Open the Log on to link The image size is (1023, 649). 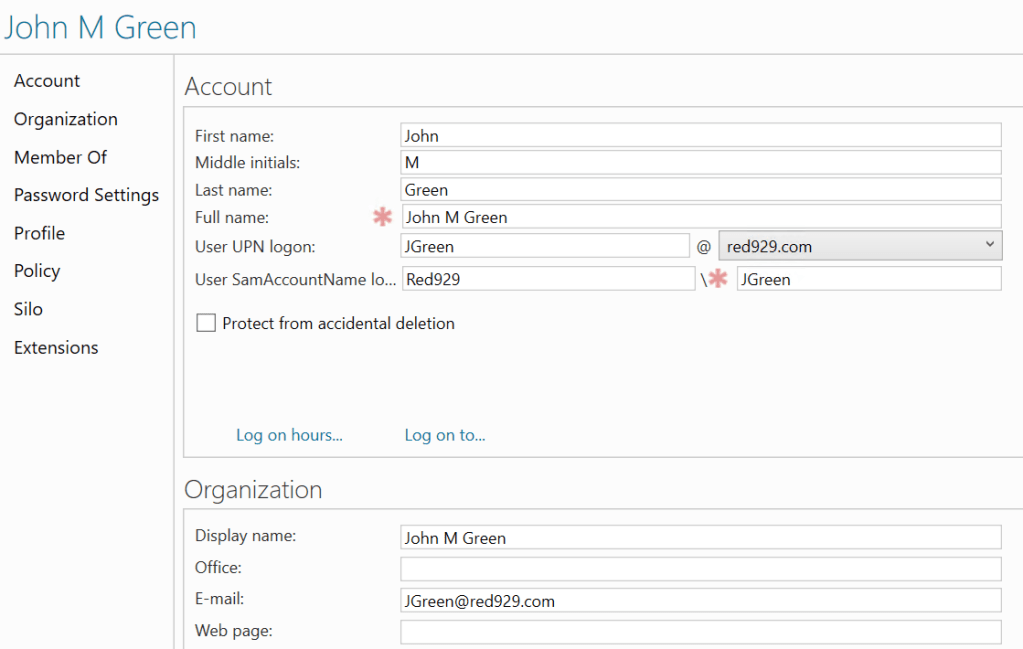point(445,435)
